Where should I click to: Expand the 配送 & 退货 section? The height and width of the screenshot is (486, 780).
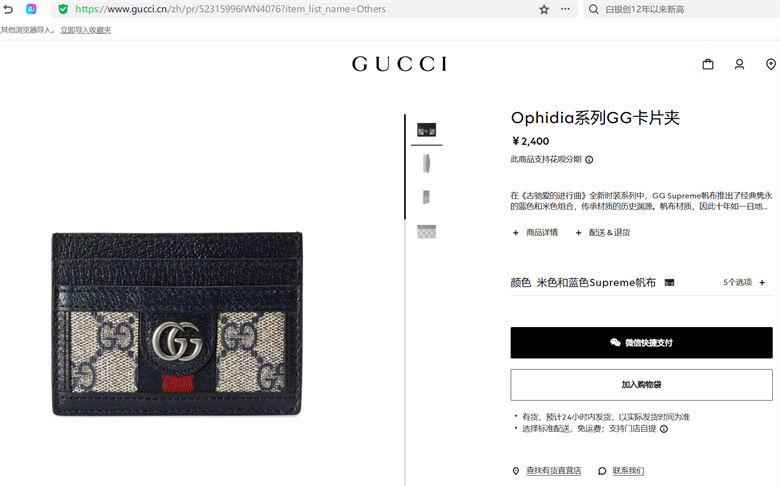(x=602, y=232)
